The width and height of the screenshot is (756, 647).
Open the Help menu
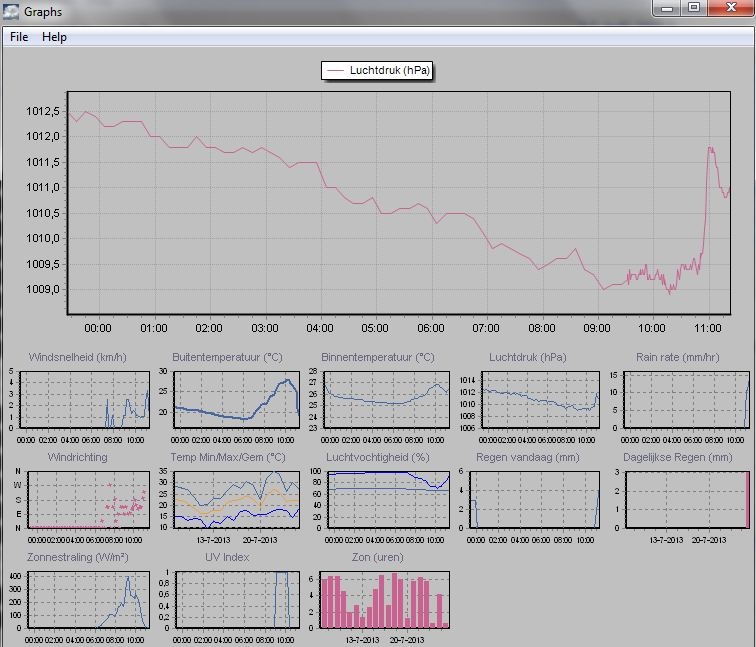54,37
